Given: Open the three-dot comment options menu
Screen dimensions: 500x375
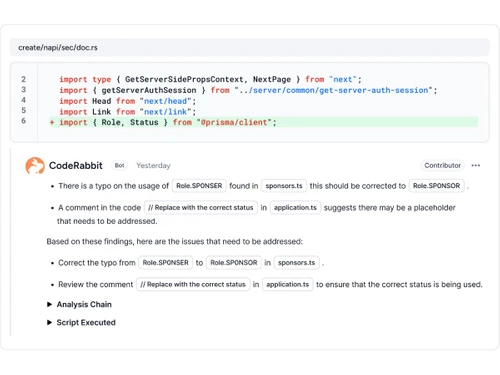Looking at the screenshot, I should pos(476,165).
